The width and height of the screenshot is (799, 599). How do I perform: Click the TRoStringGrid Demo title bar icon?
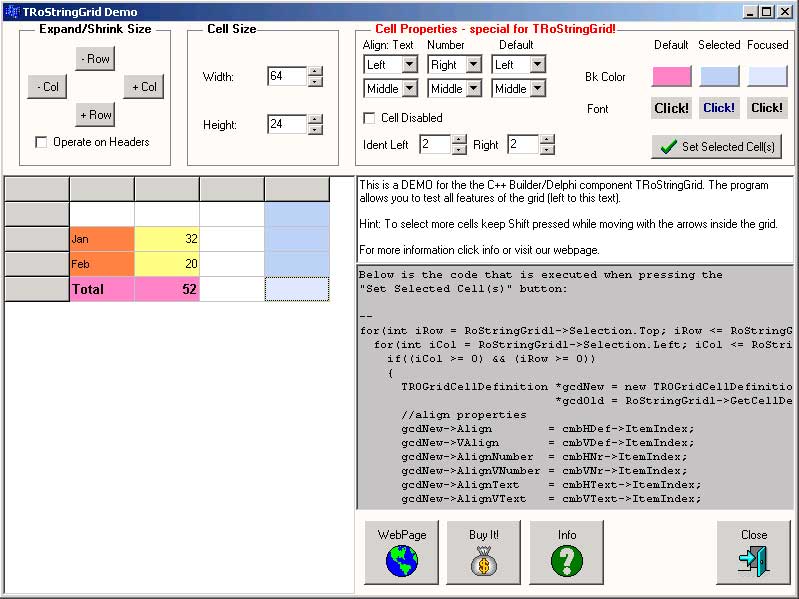tap(12, 12)
